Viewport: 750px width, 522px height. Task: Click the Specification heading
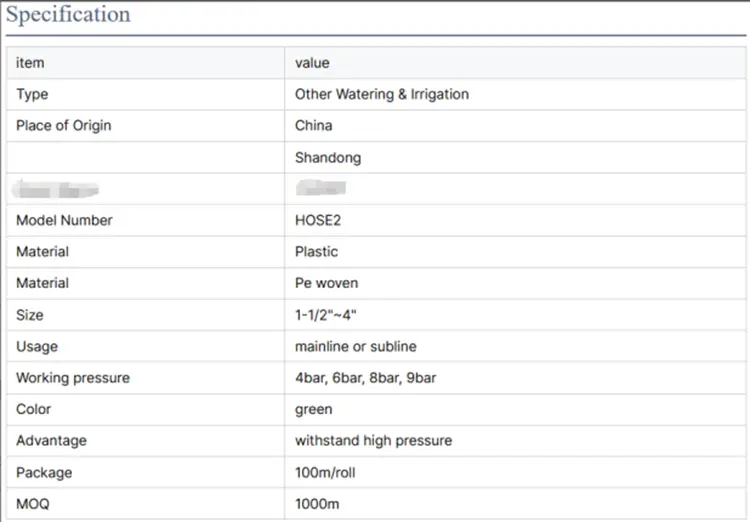pyautogui.click(x=68, y=15)
